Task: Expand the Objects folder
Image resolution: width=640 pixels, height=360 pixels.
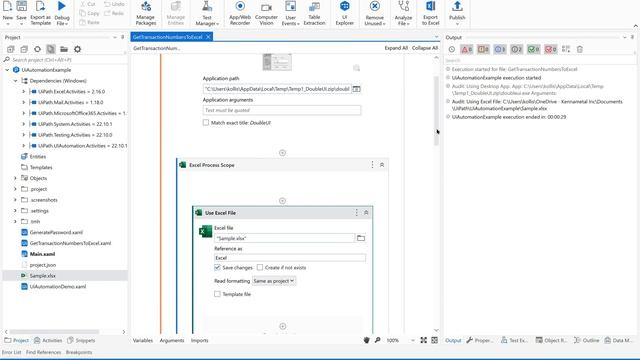Action: [16, 178]
